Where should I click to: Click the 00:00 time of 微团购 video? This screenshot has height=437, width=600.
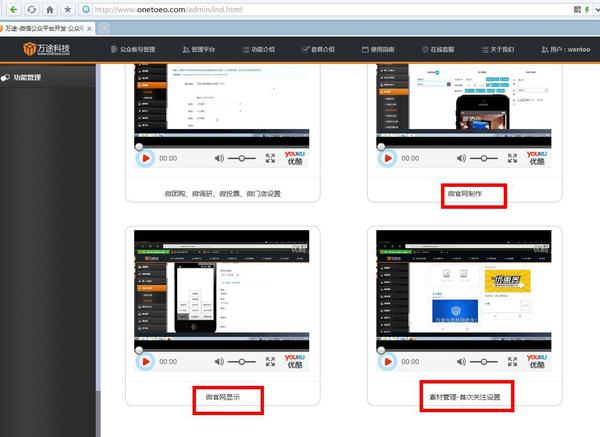click(168, 158)
